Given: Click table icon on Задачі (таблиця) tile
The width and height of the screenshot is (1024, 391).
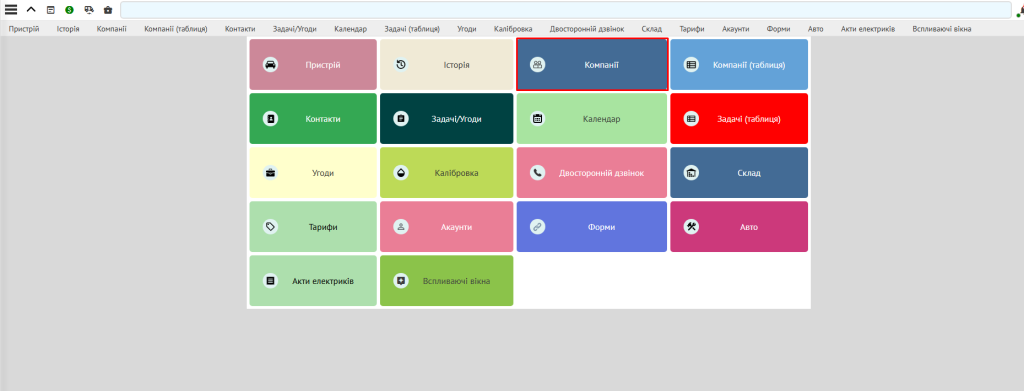Looking at the screenshot, I should point(691,119).
